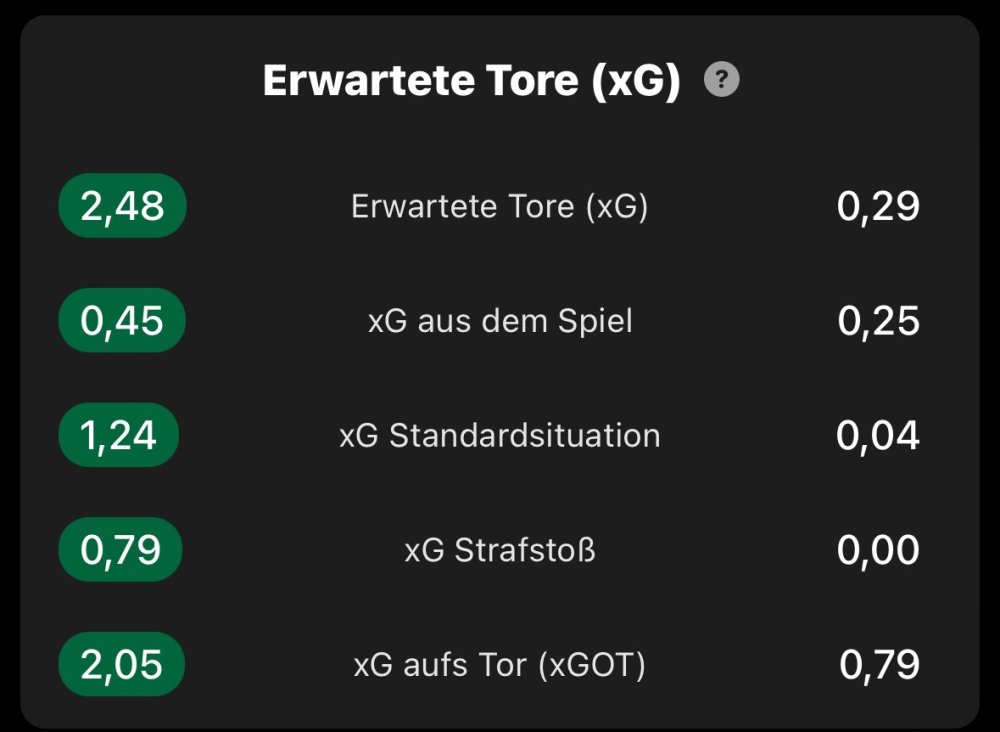Screen dimensions: 1000x732
Task: Tap the away value 0,29
Action: click(878, 206)
